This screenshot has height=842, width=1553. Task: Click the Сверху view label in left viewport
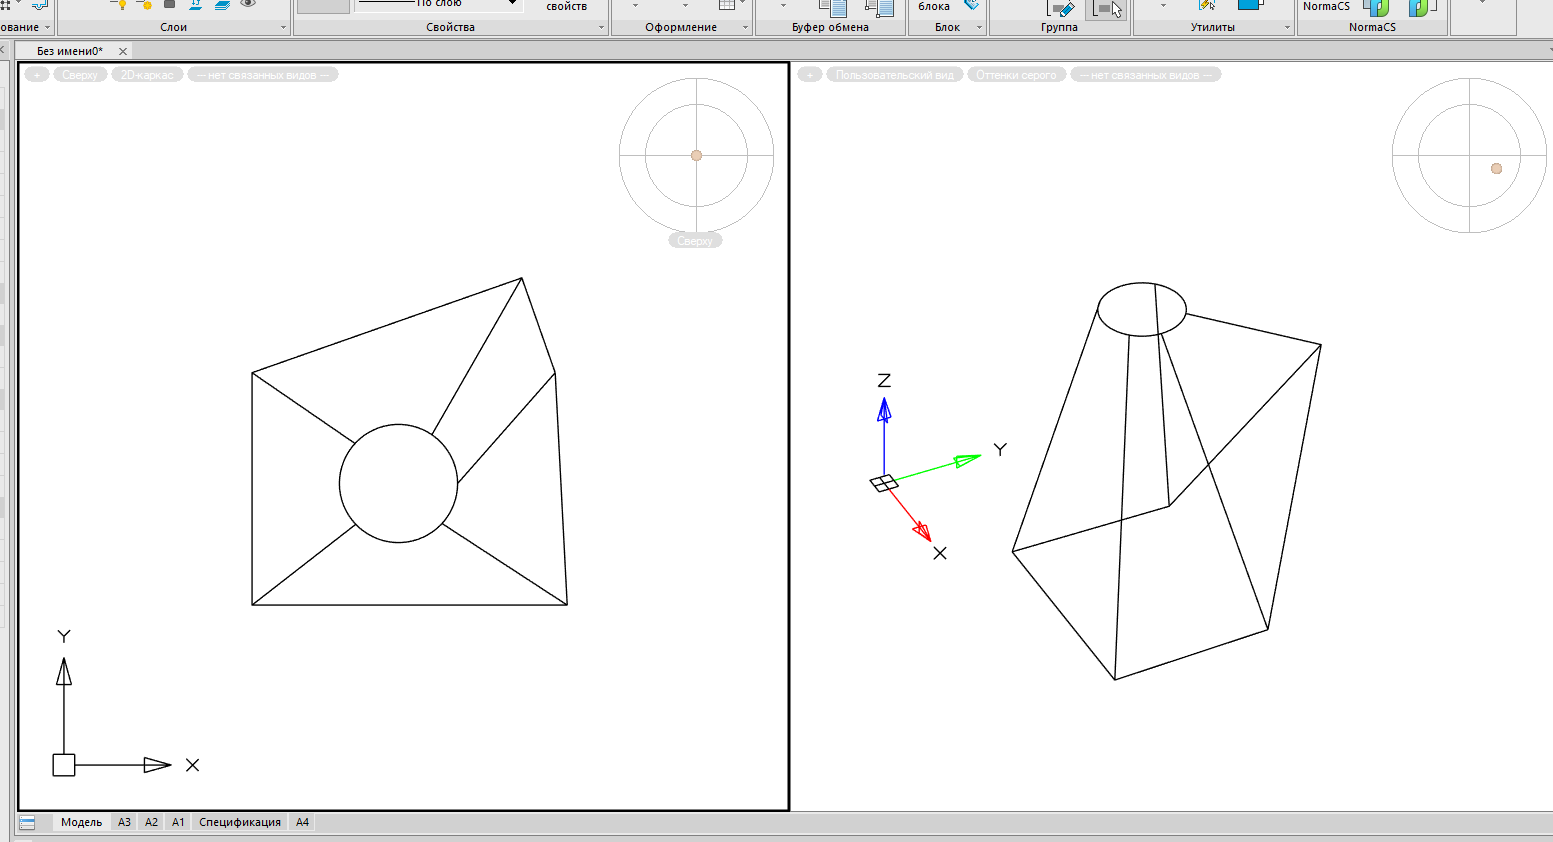click(x=80, y=75)
